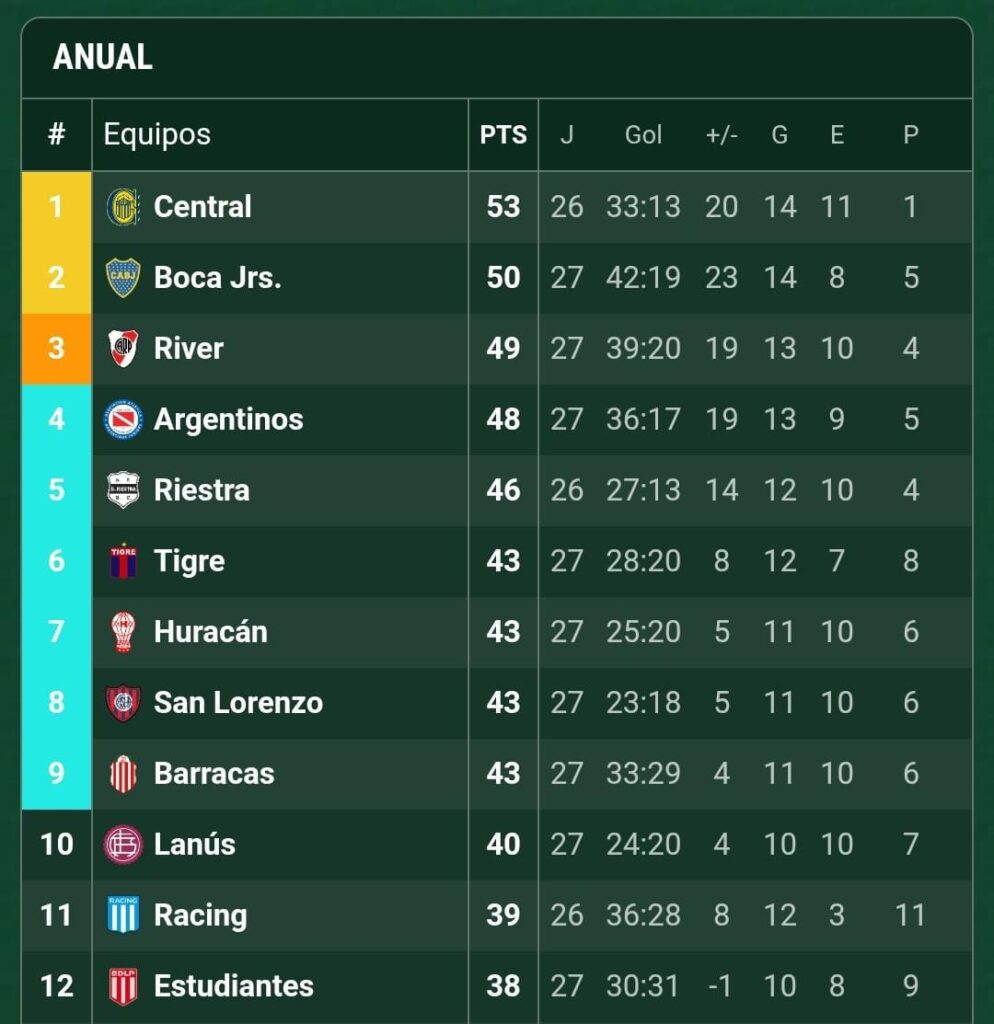Click the Boca Jrs. club crest

point(123,278)
